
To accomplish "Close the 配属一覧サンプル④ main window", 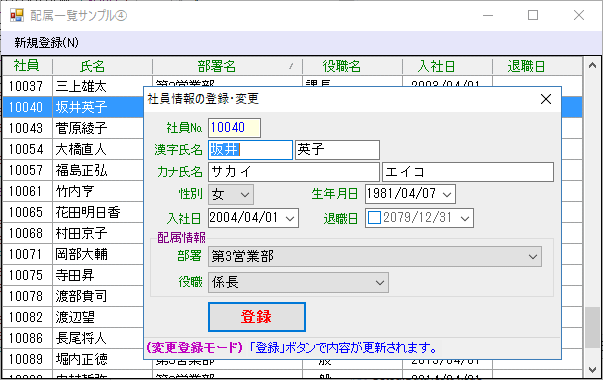I will (579, 15).
